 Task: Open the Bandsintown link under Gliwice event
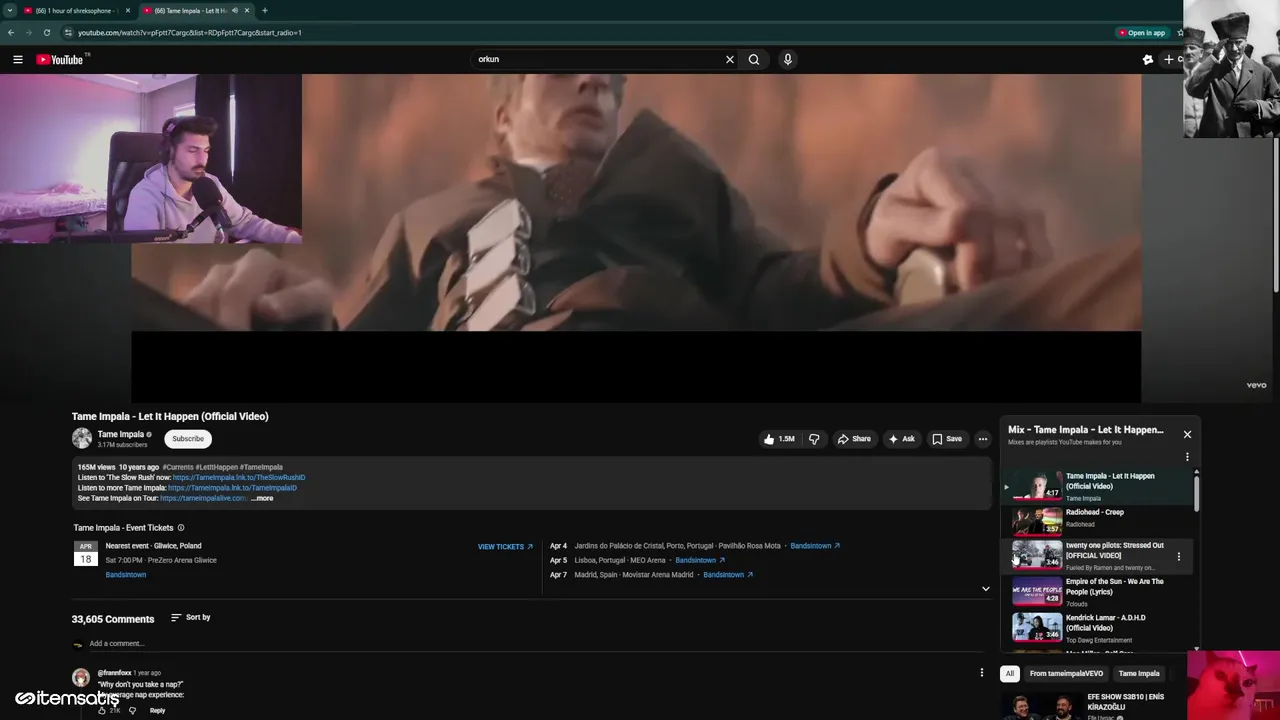click(x=126, y=575)
